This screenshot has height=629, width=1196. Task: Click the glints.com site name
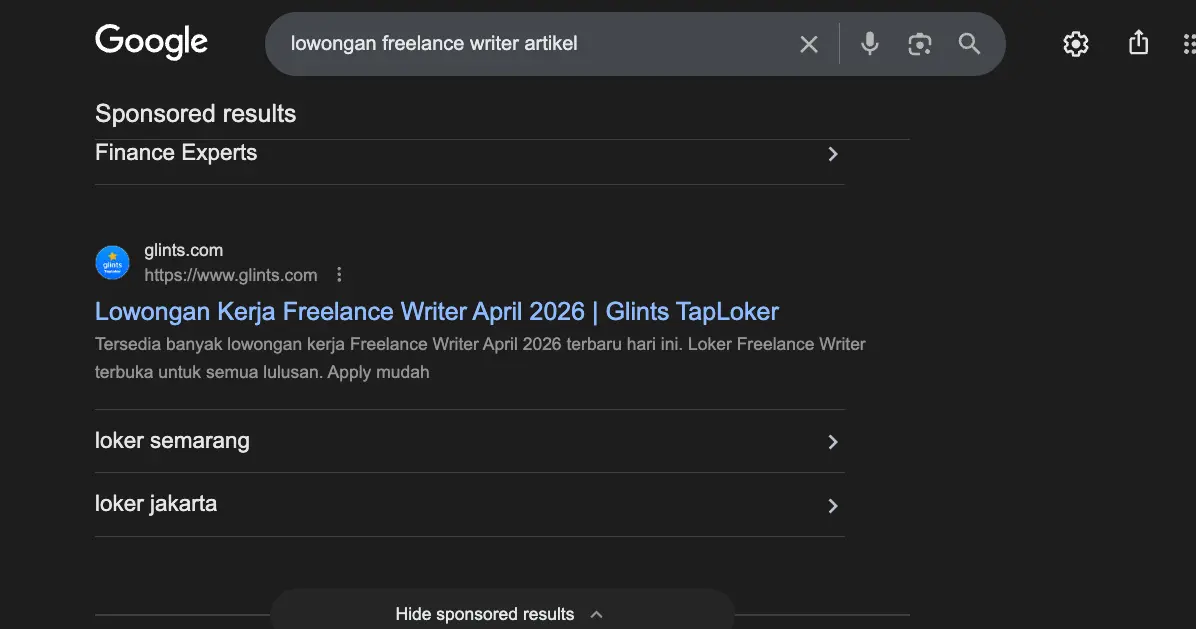(184, 250)
